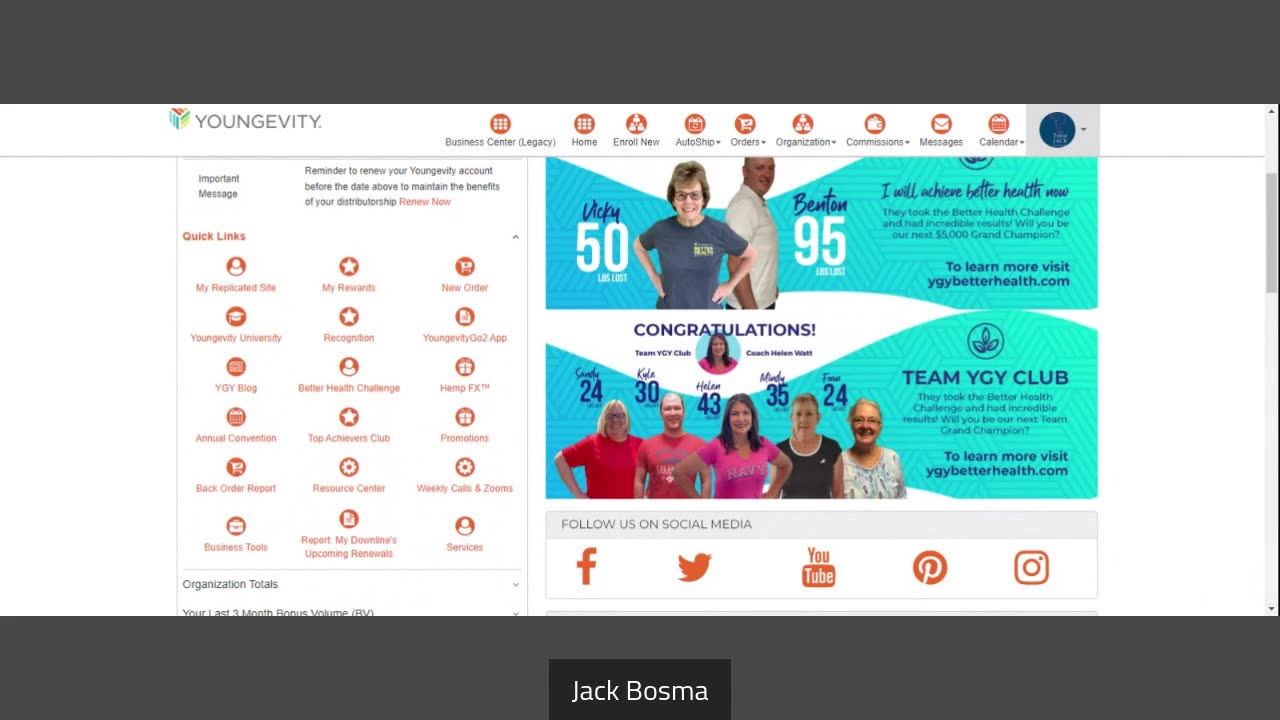The width and height of the screenshot is (1280, 720).
Task: Click the Orders cart icon
Action: click(745, 124)
